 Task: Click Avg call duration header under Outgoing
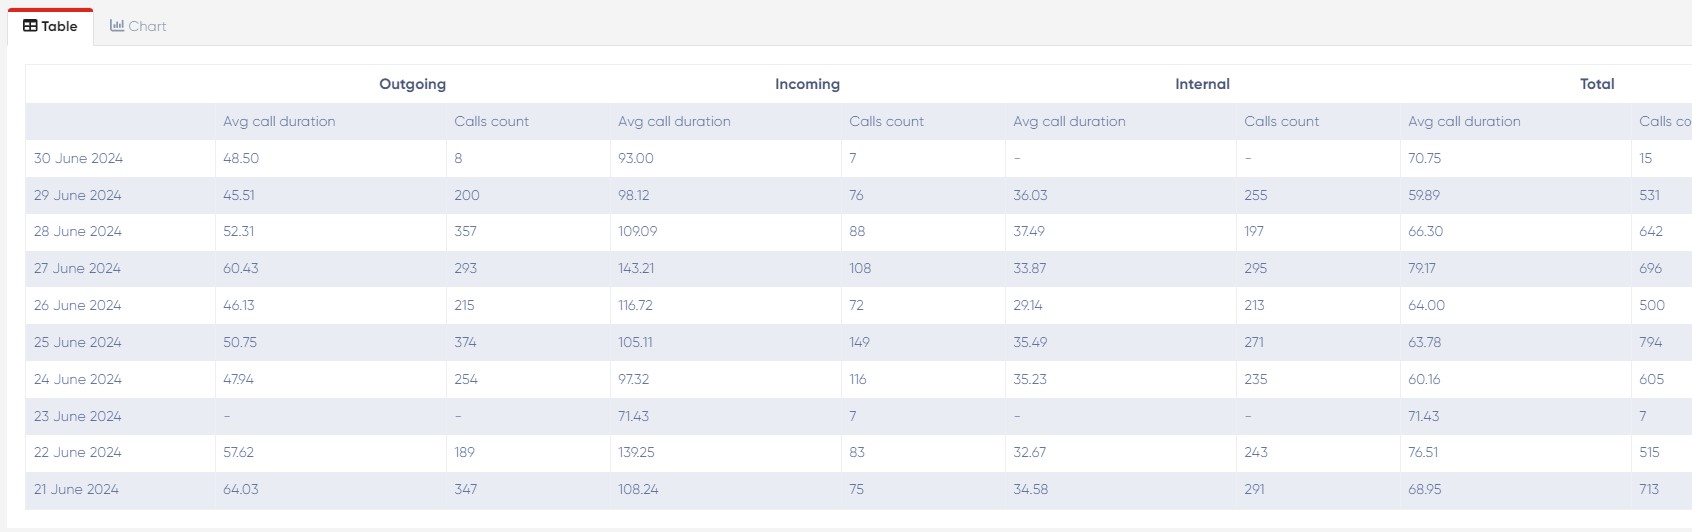point(279,121)
